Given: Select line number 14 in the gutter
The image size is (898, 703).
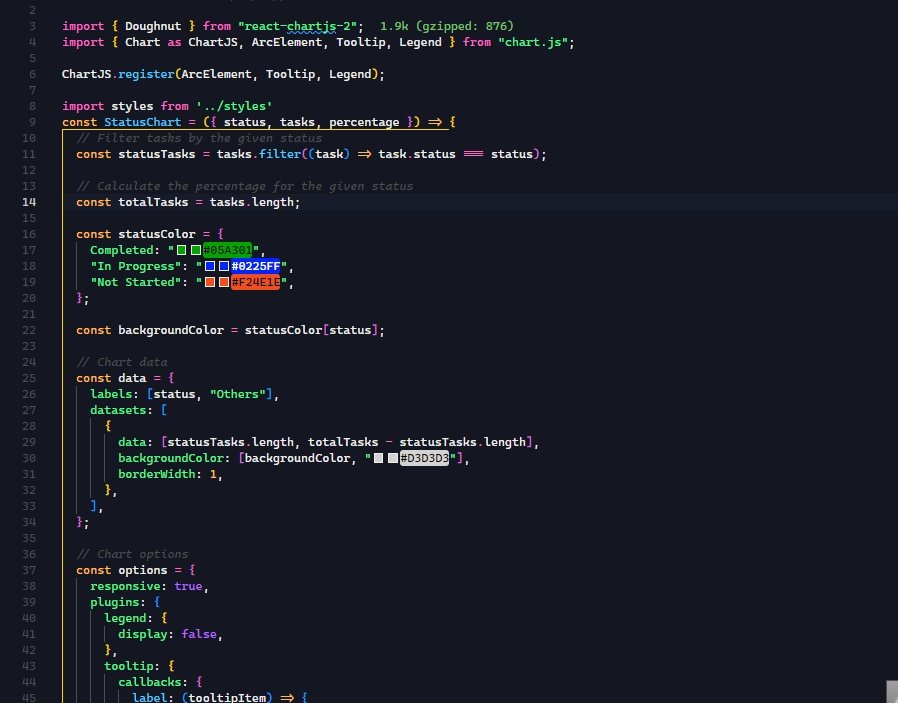Looking at the screenshot, I should [x=29, y=202].
